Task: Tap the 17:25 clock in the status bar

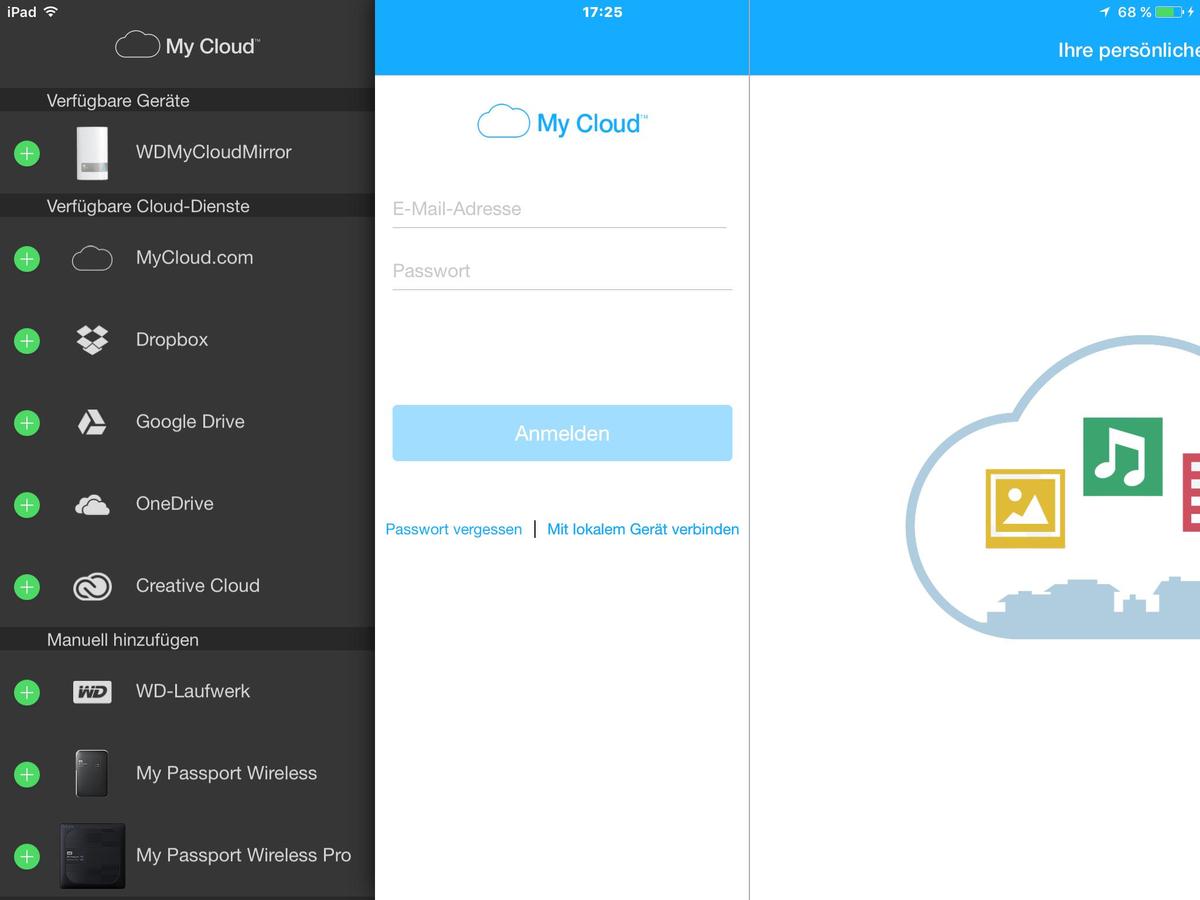Action: tap(602, 12)
